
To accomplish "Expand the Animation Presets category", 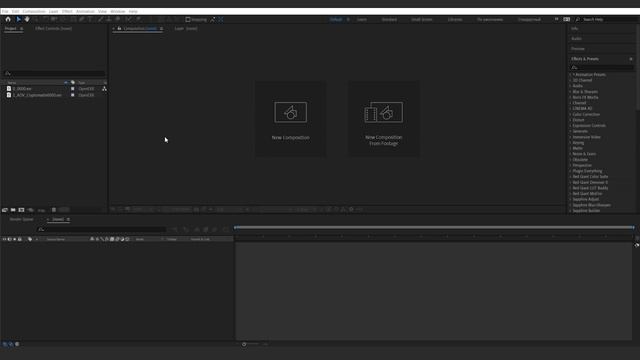I will pos(570,75).
